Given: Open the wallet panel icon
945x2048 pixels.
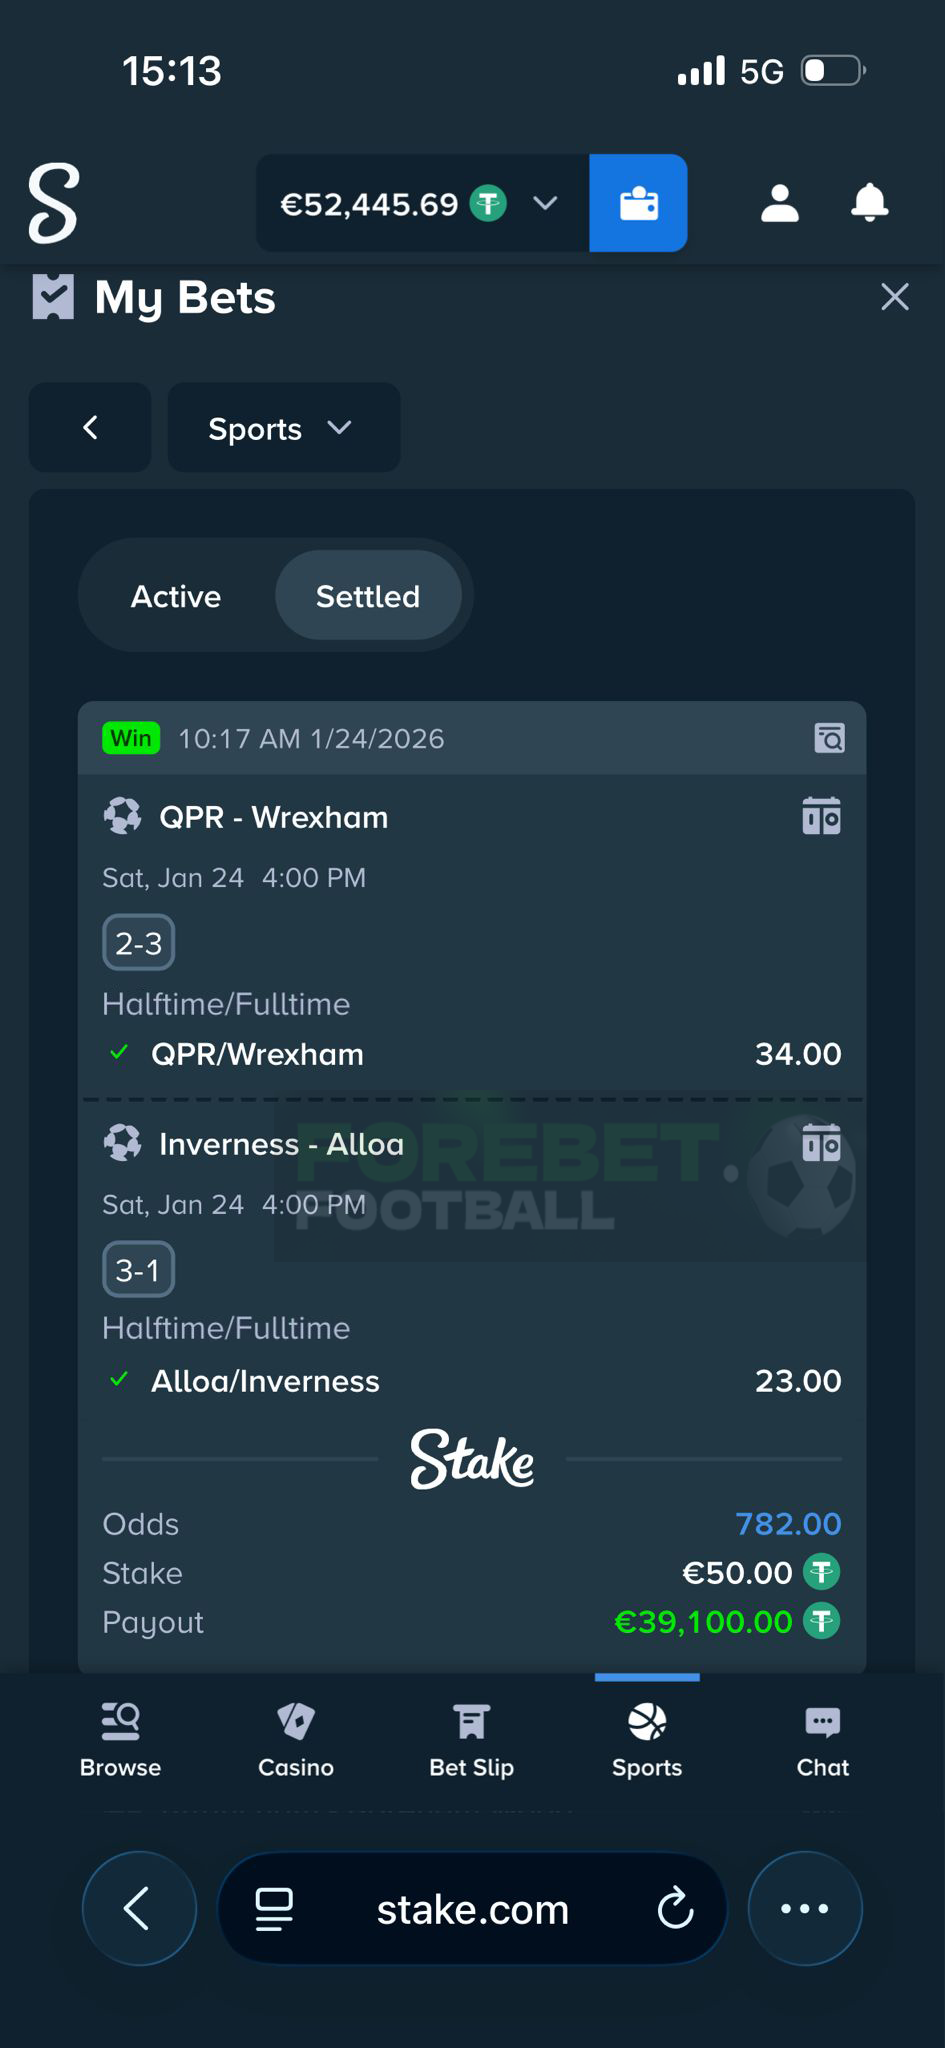Looking at the screenshot, I should point(638,203).
